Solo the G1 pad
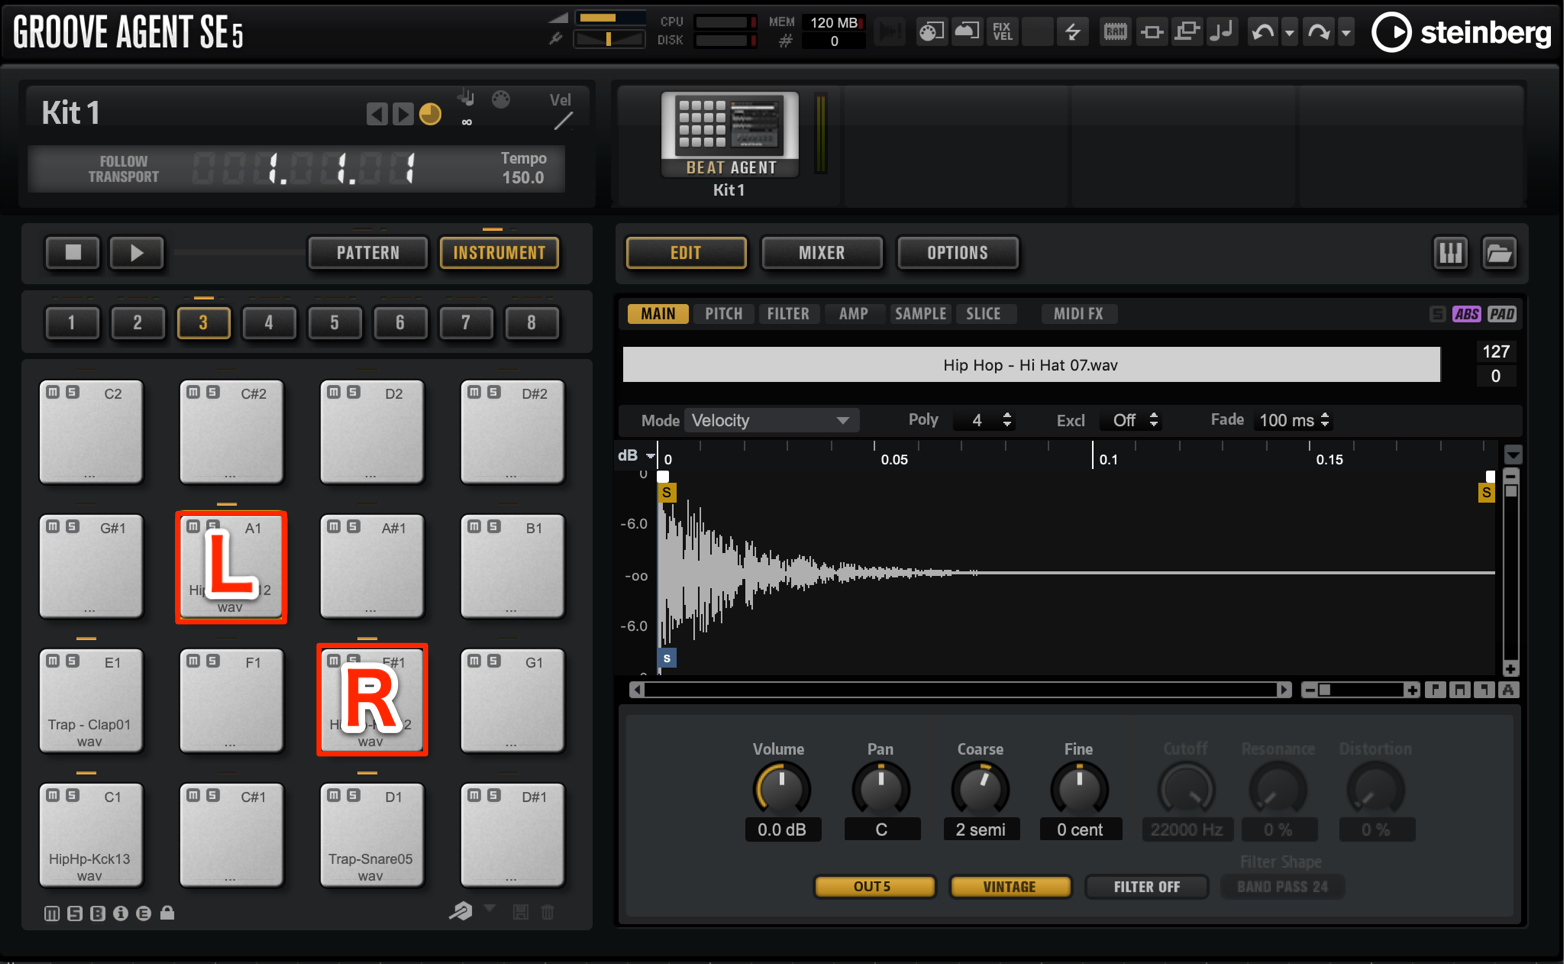 493,661
